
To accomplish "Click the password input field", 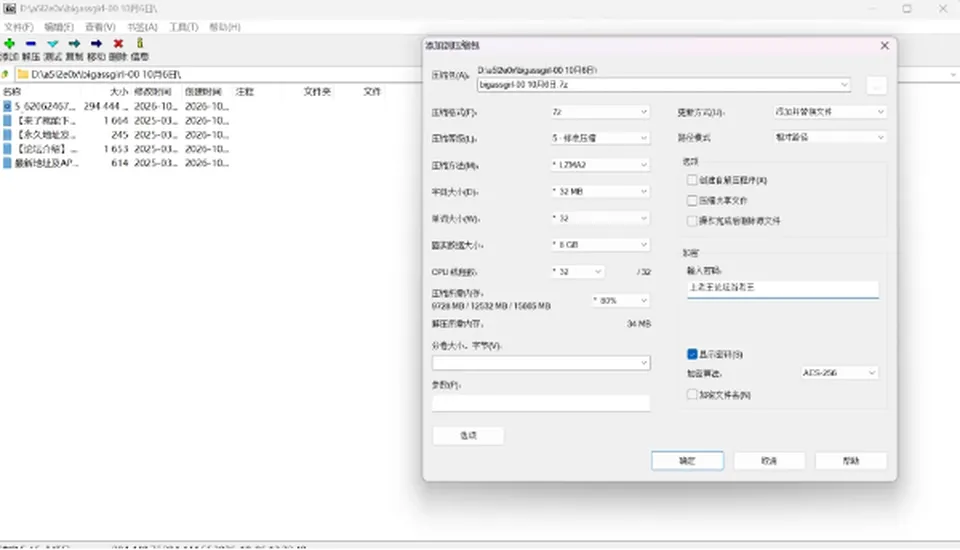I will point(783,288).
